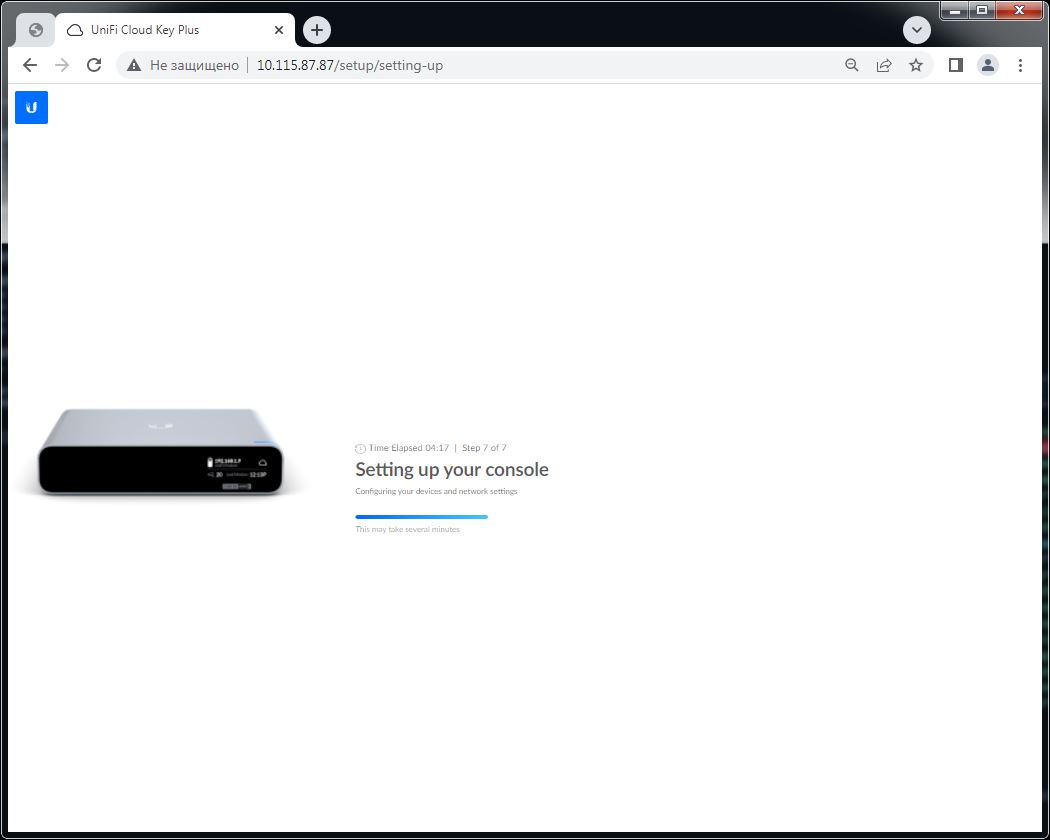
Task: Click the browser forward arrow
Action: click(62, 65)
